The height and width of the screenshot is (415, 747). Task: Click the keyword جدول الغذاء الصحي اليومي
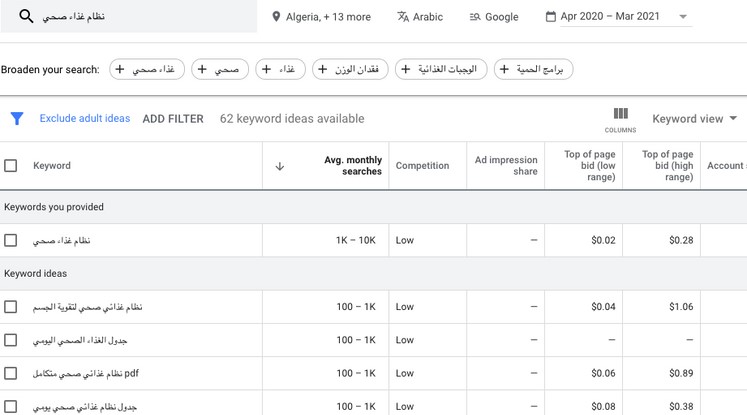[x=80, y=340]
